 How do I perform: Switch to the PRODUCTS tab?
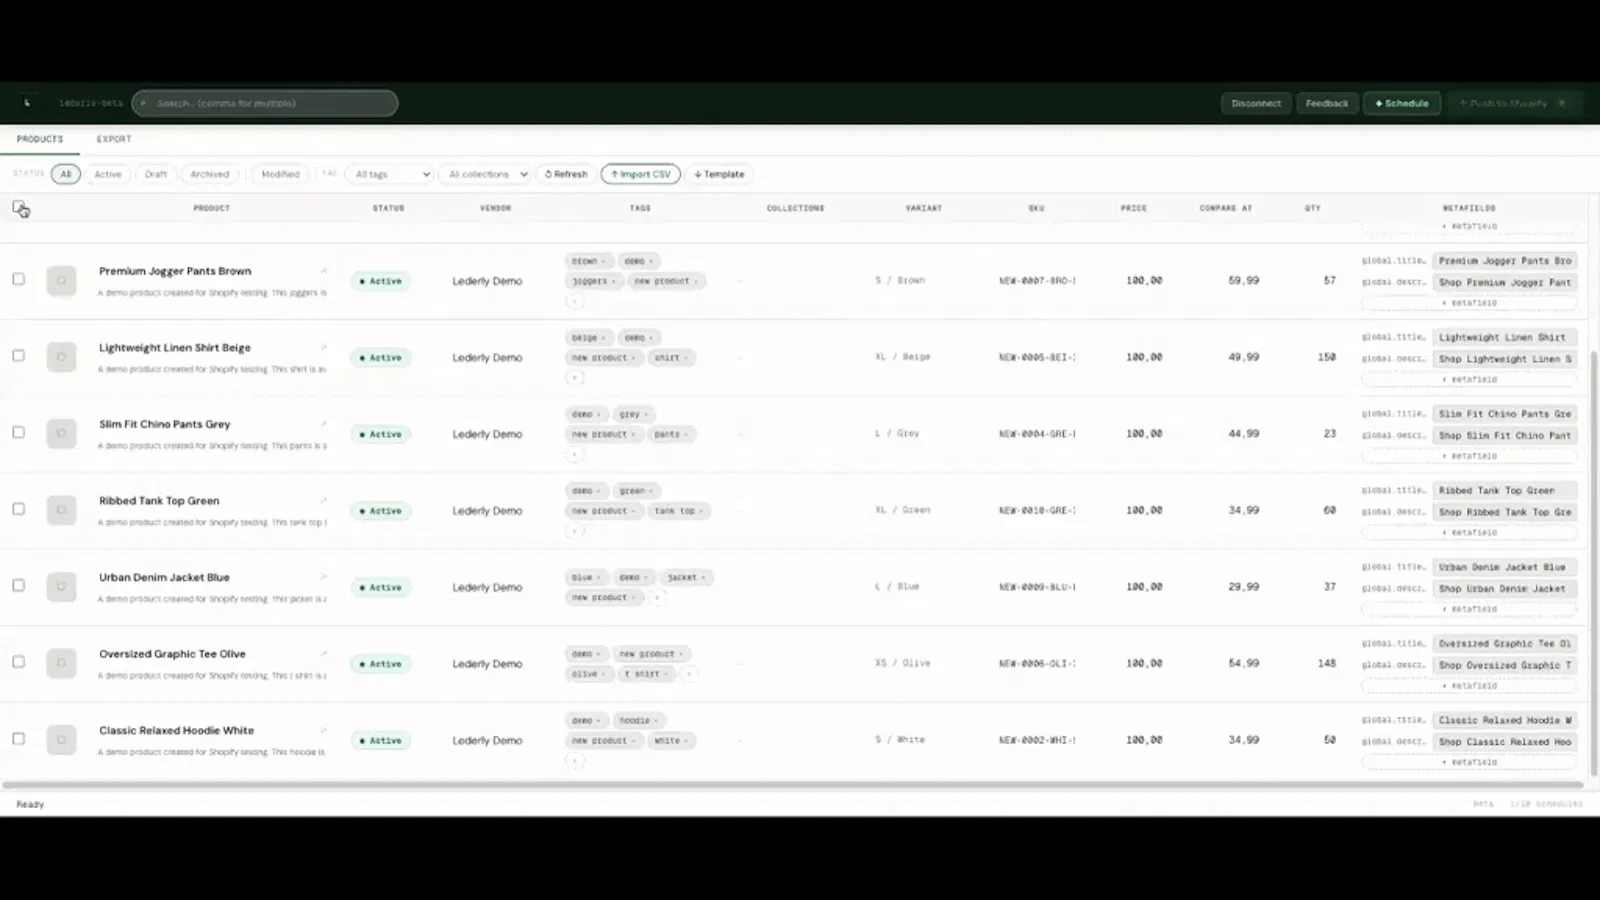pyautogui.click(x=40, y=139)
